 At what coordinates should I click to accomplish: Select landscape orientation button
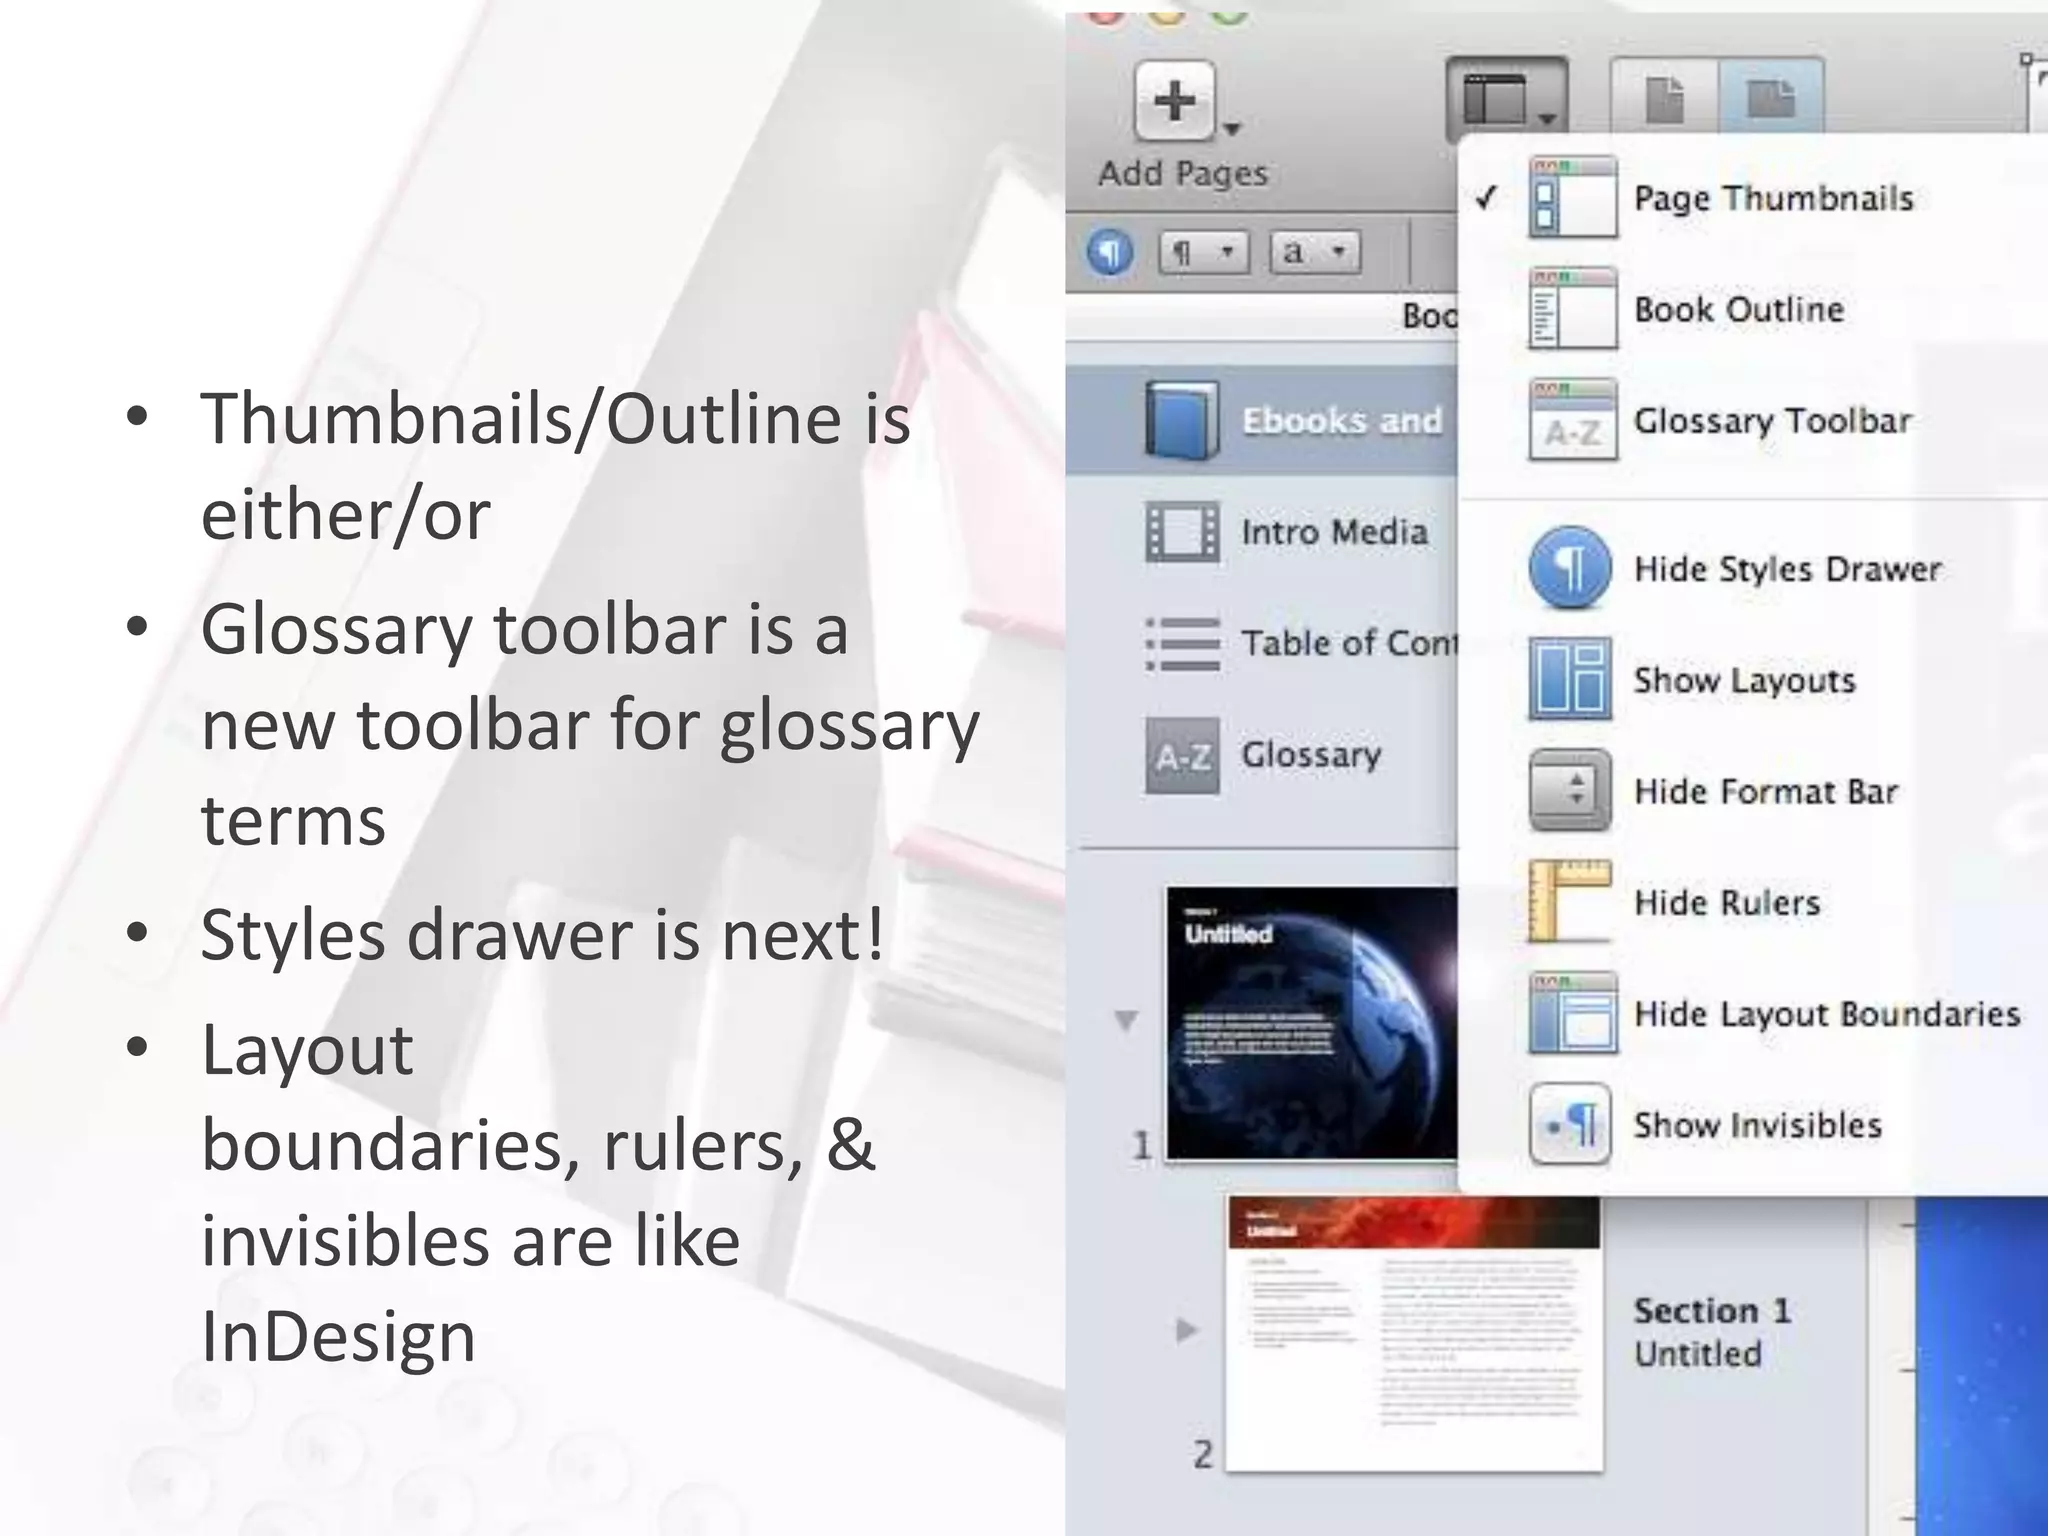click(x=1771, y=98)
